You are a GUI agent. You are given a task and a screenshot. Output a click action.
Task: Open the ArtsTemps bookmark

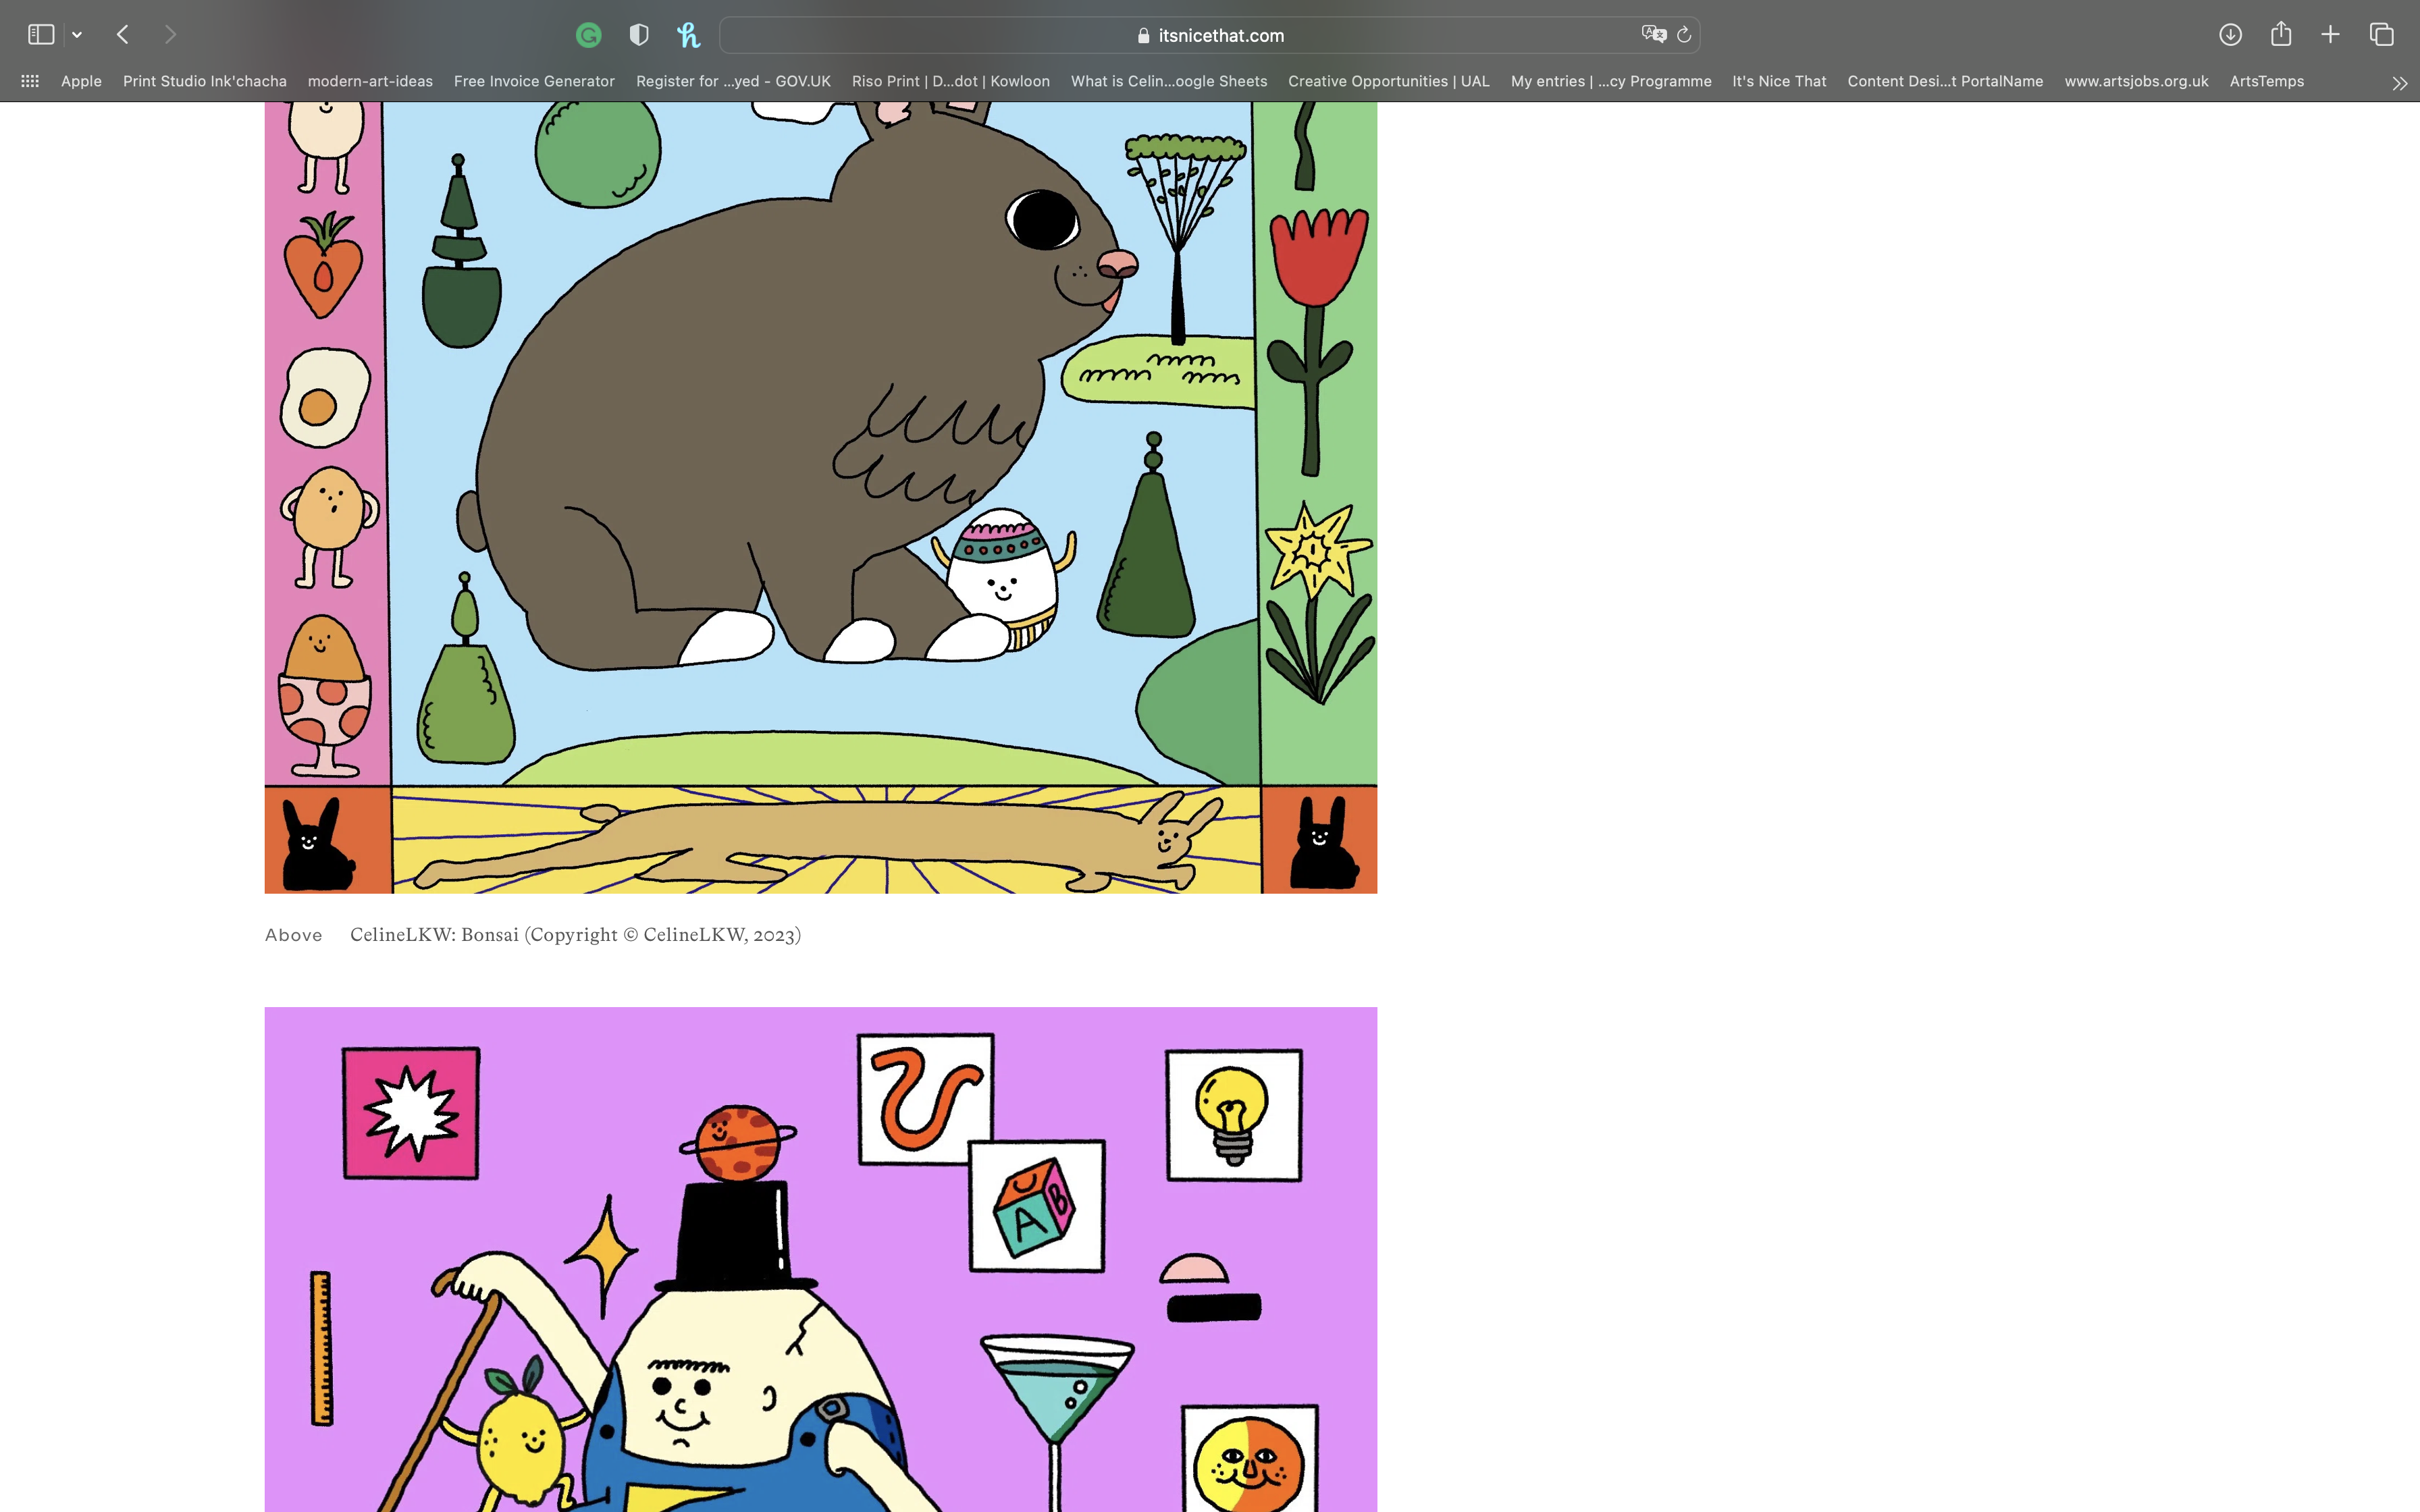(x=2266, y=81)
